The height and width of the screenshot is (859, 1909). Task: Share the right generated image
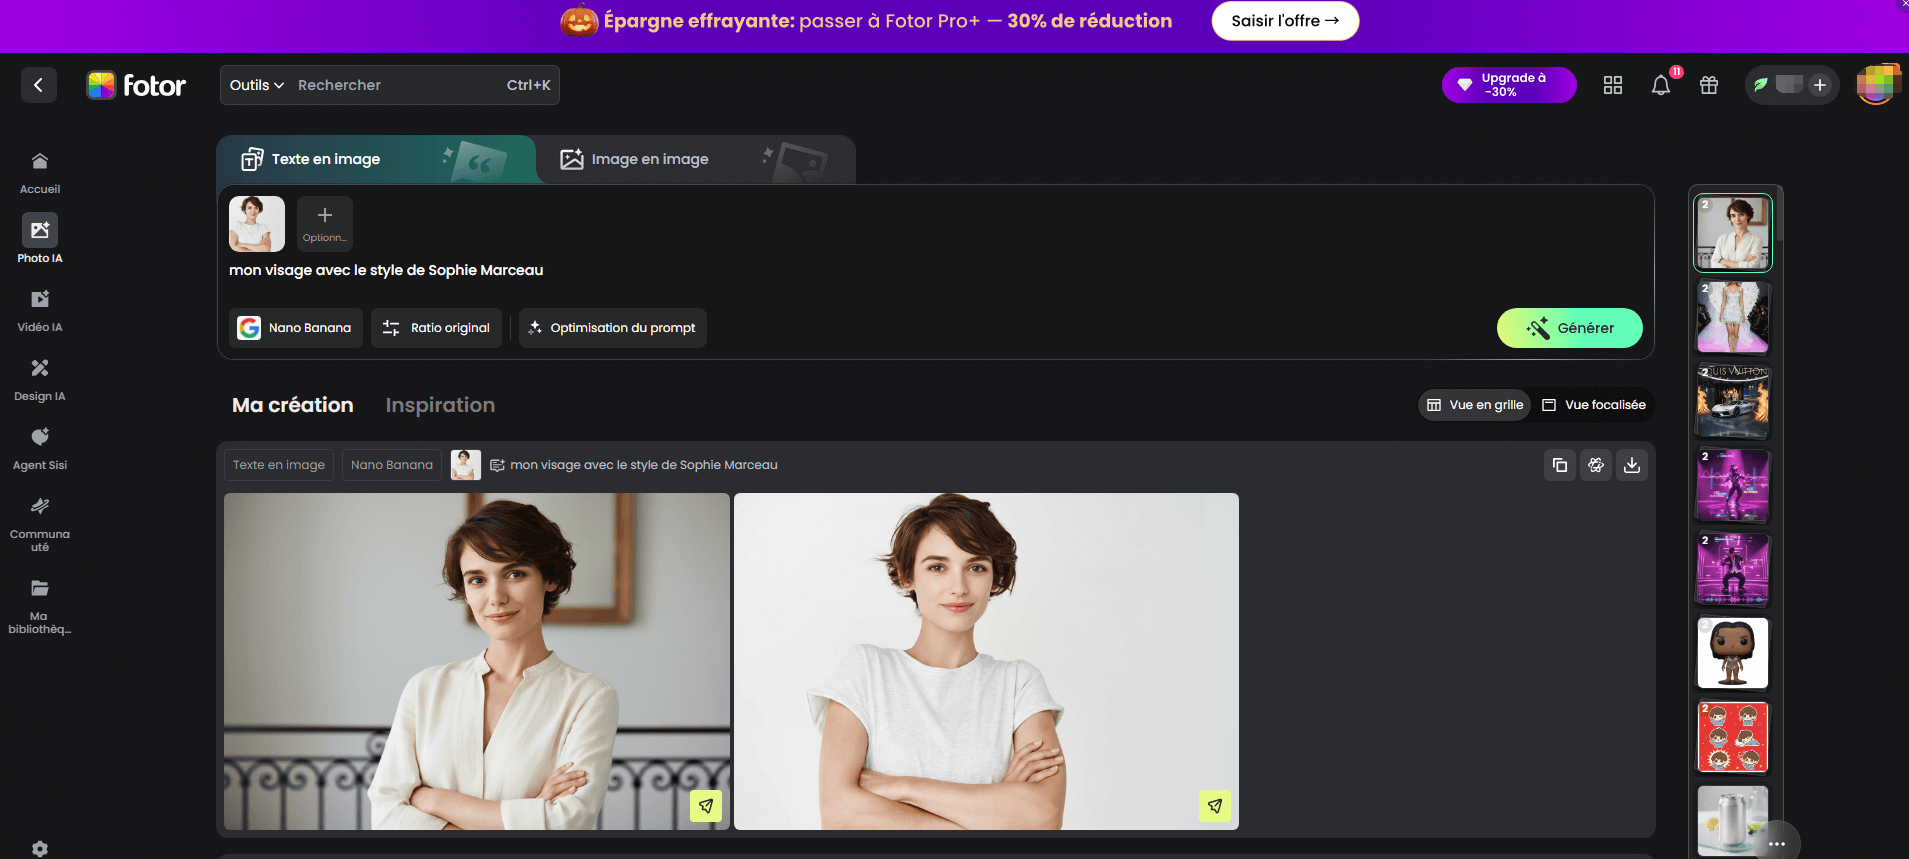(1215, 806)
